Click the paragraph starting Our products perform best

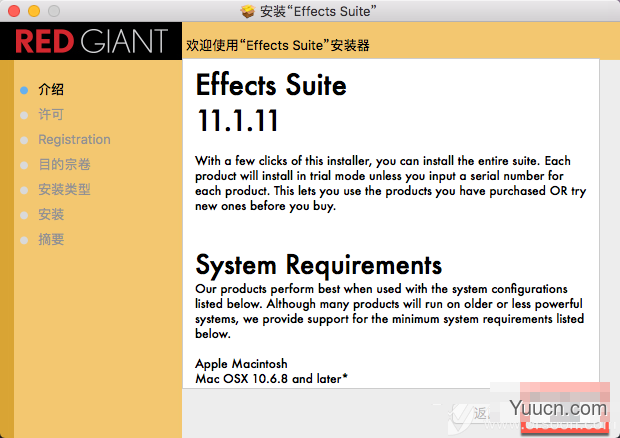click(389, 311)
